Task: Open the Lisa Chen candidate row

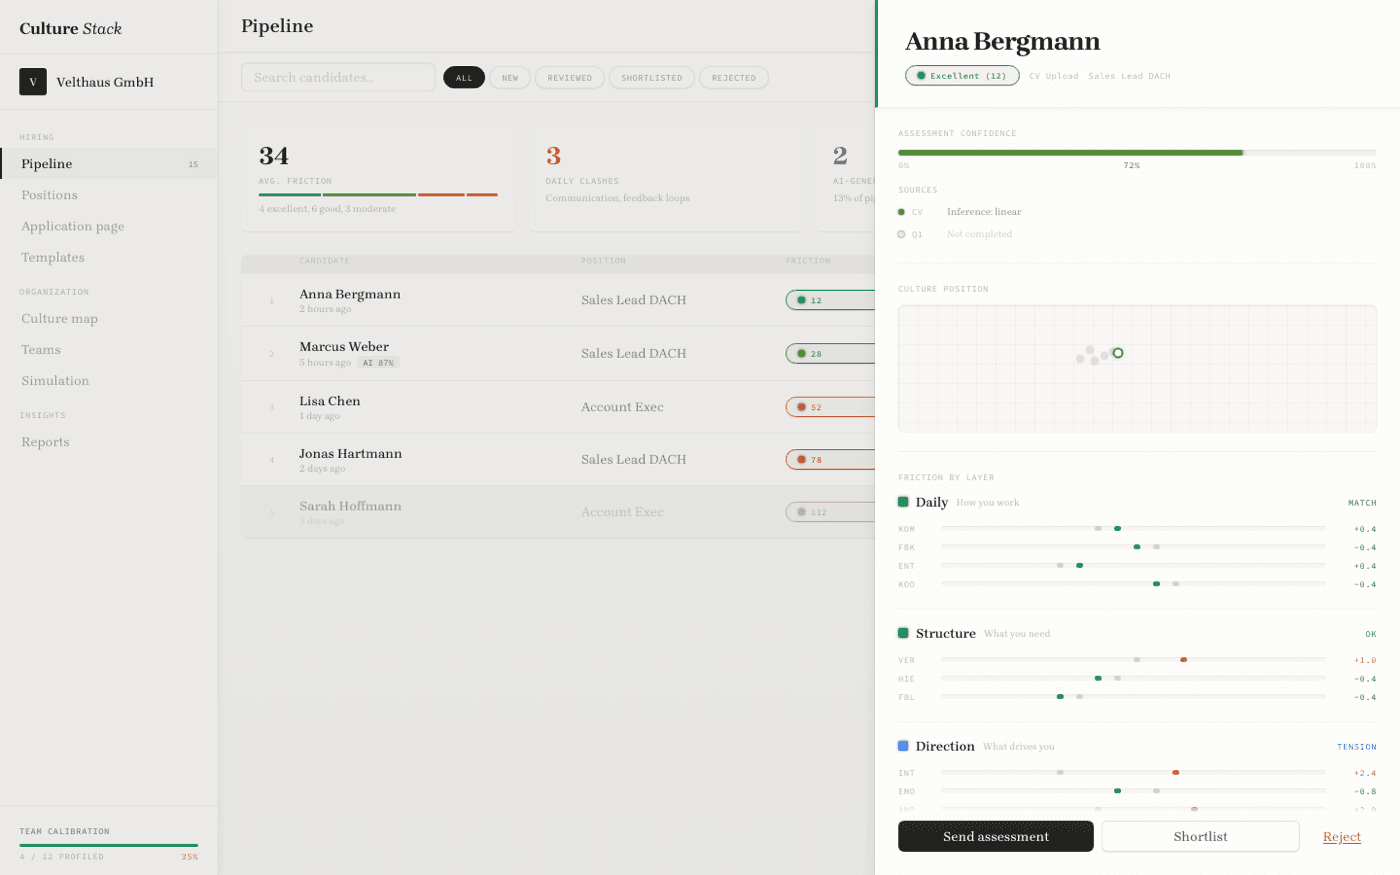Action: [x=558, y=407]
